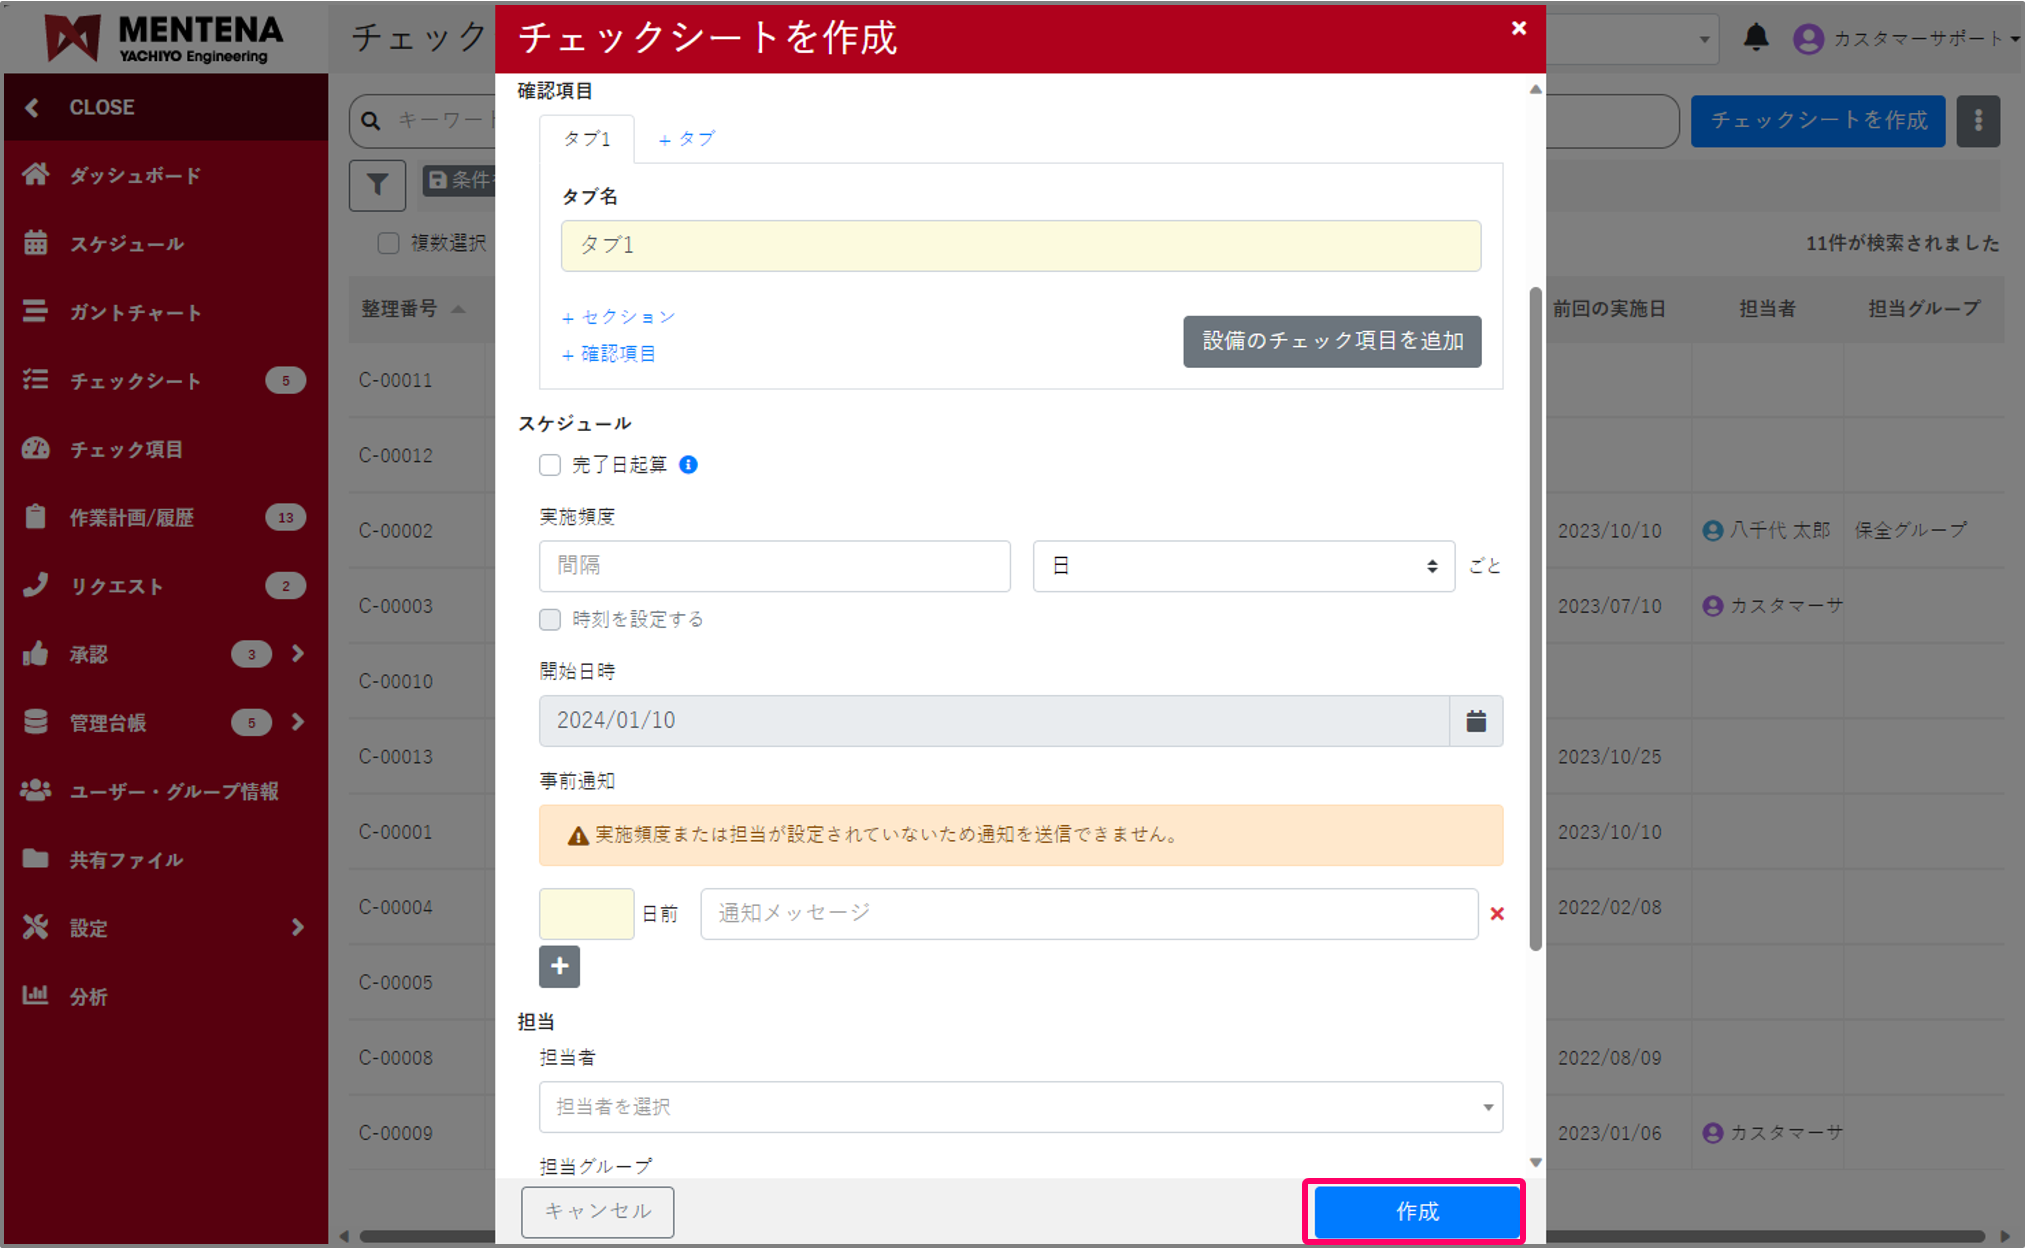Click the 通知メッセージ input field
Screen dimensions: 2025x1249
click(1088, 913)
